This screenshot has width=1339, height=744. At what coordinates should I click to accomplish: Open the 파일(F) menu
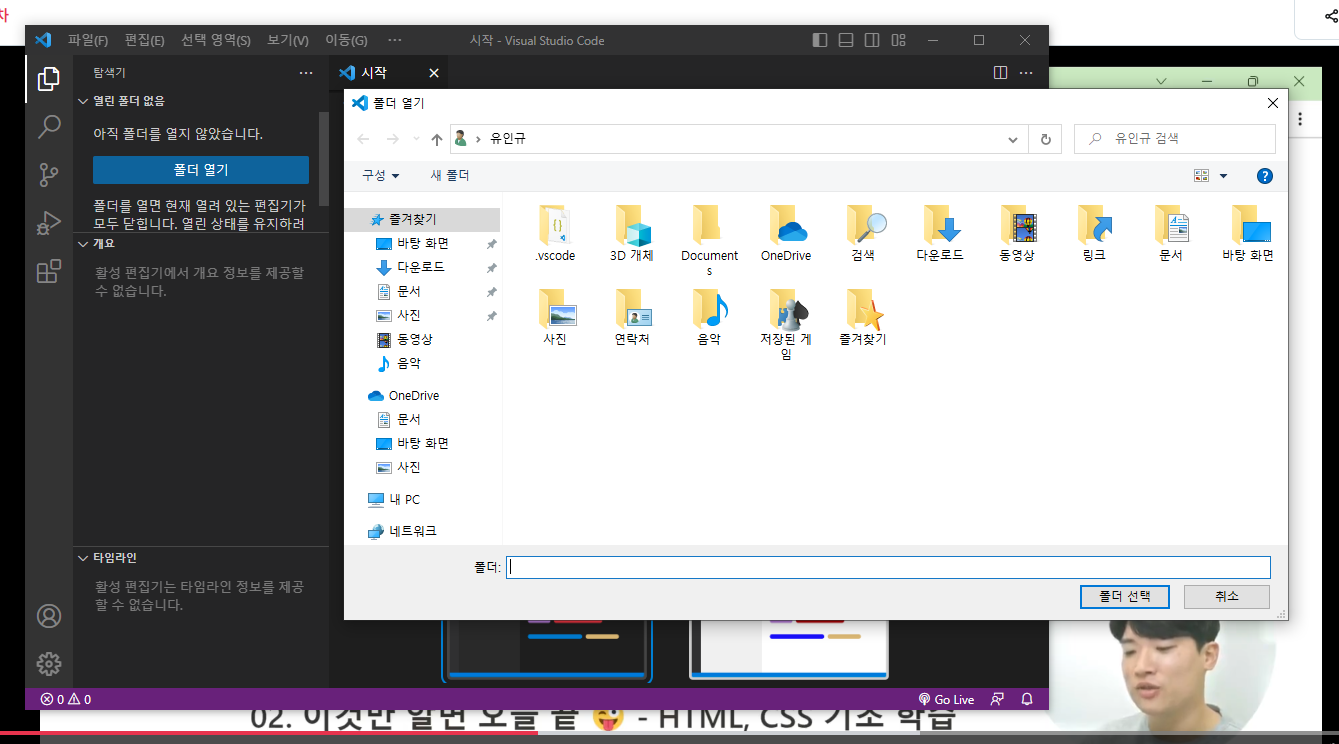pyautogui.click(x=88, y=40)
